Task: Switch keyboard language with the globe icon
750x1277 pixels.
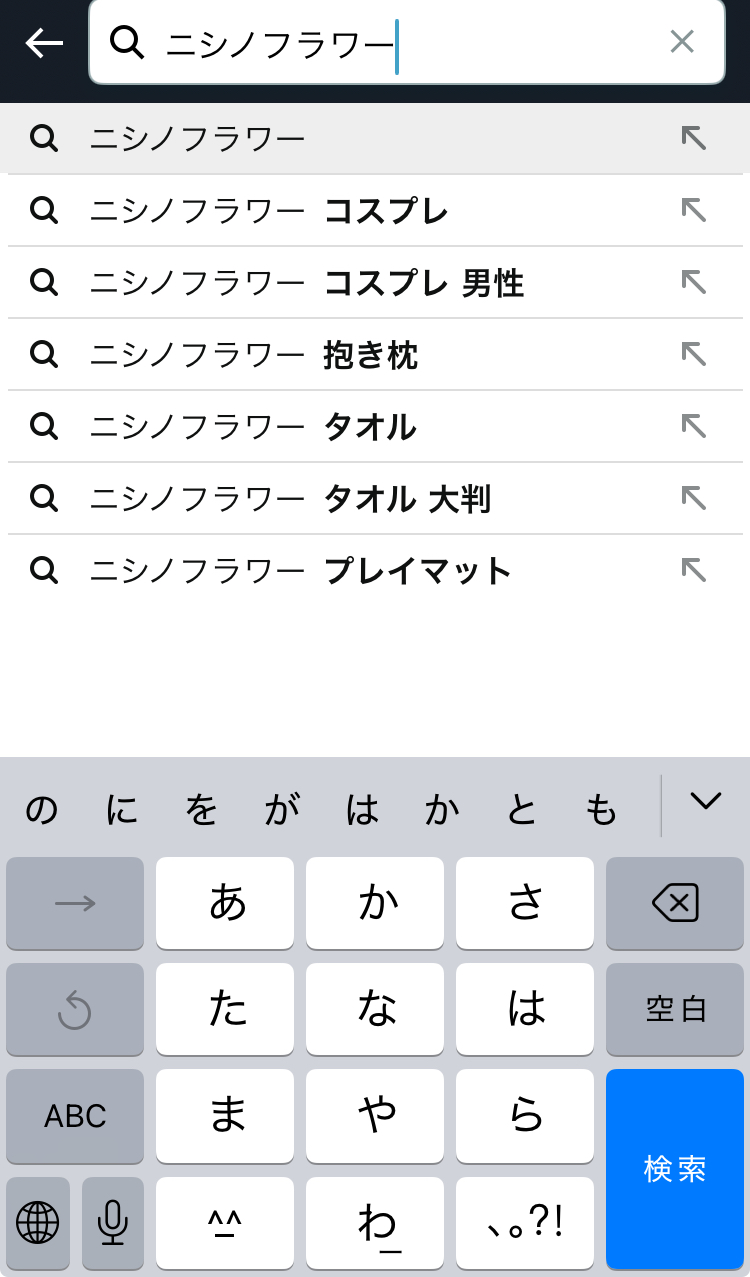Action: pyautogui.click(x=38, y=1222)
